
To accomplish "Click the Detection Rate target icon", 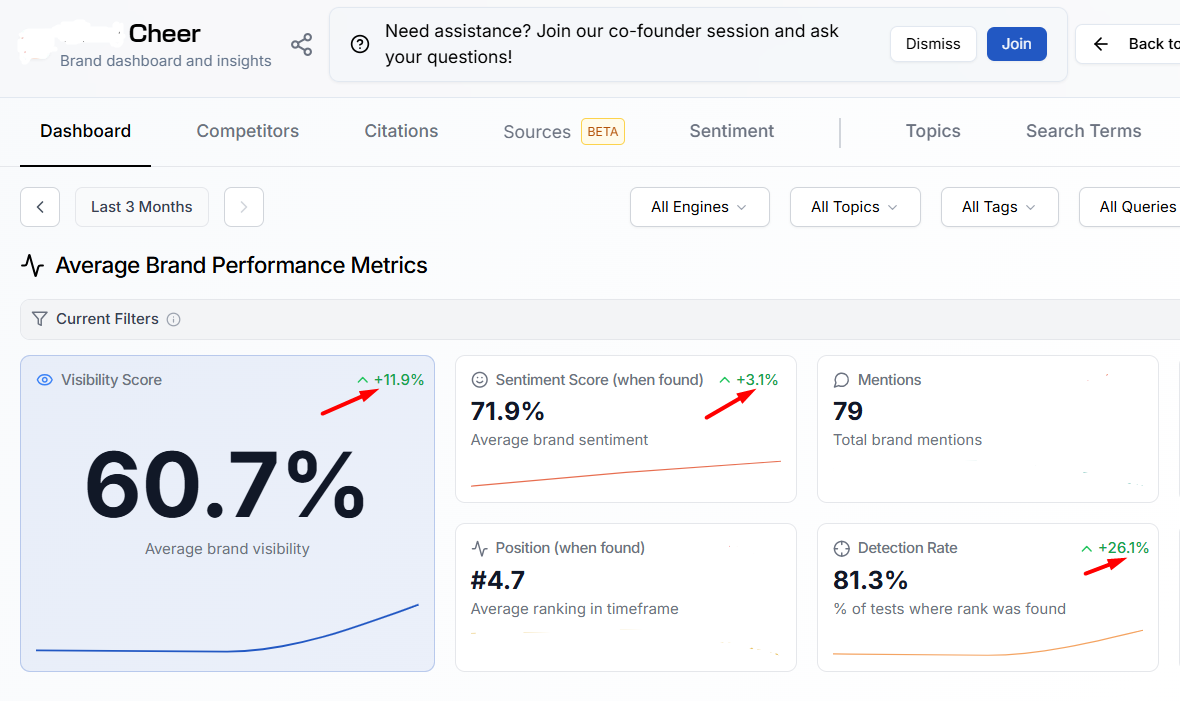I will pos(841,548).
